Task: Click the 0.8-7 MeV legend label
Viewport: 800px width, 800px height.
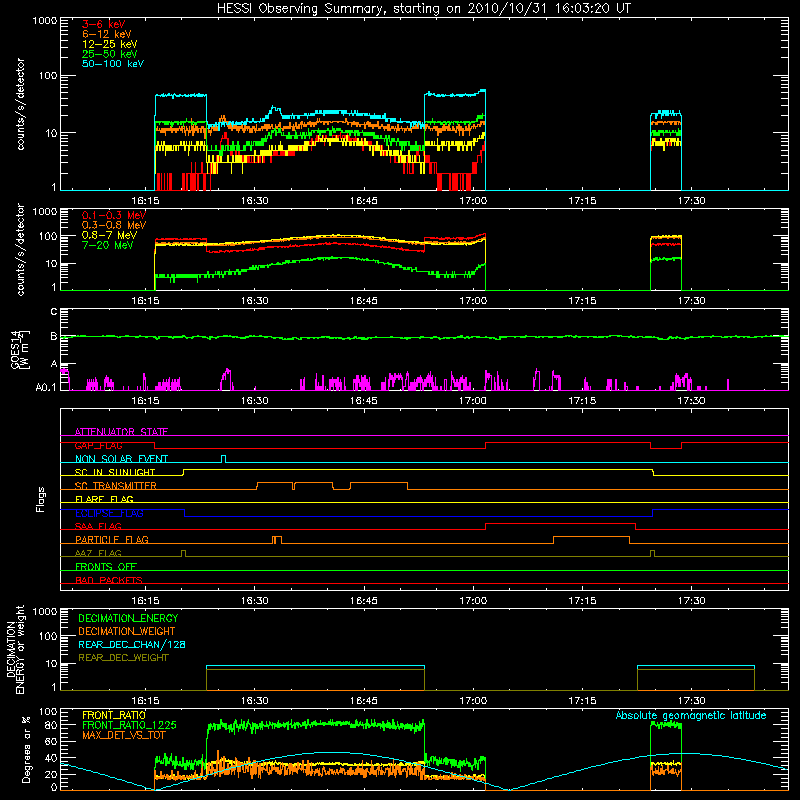Action: [x=109, y=235]
